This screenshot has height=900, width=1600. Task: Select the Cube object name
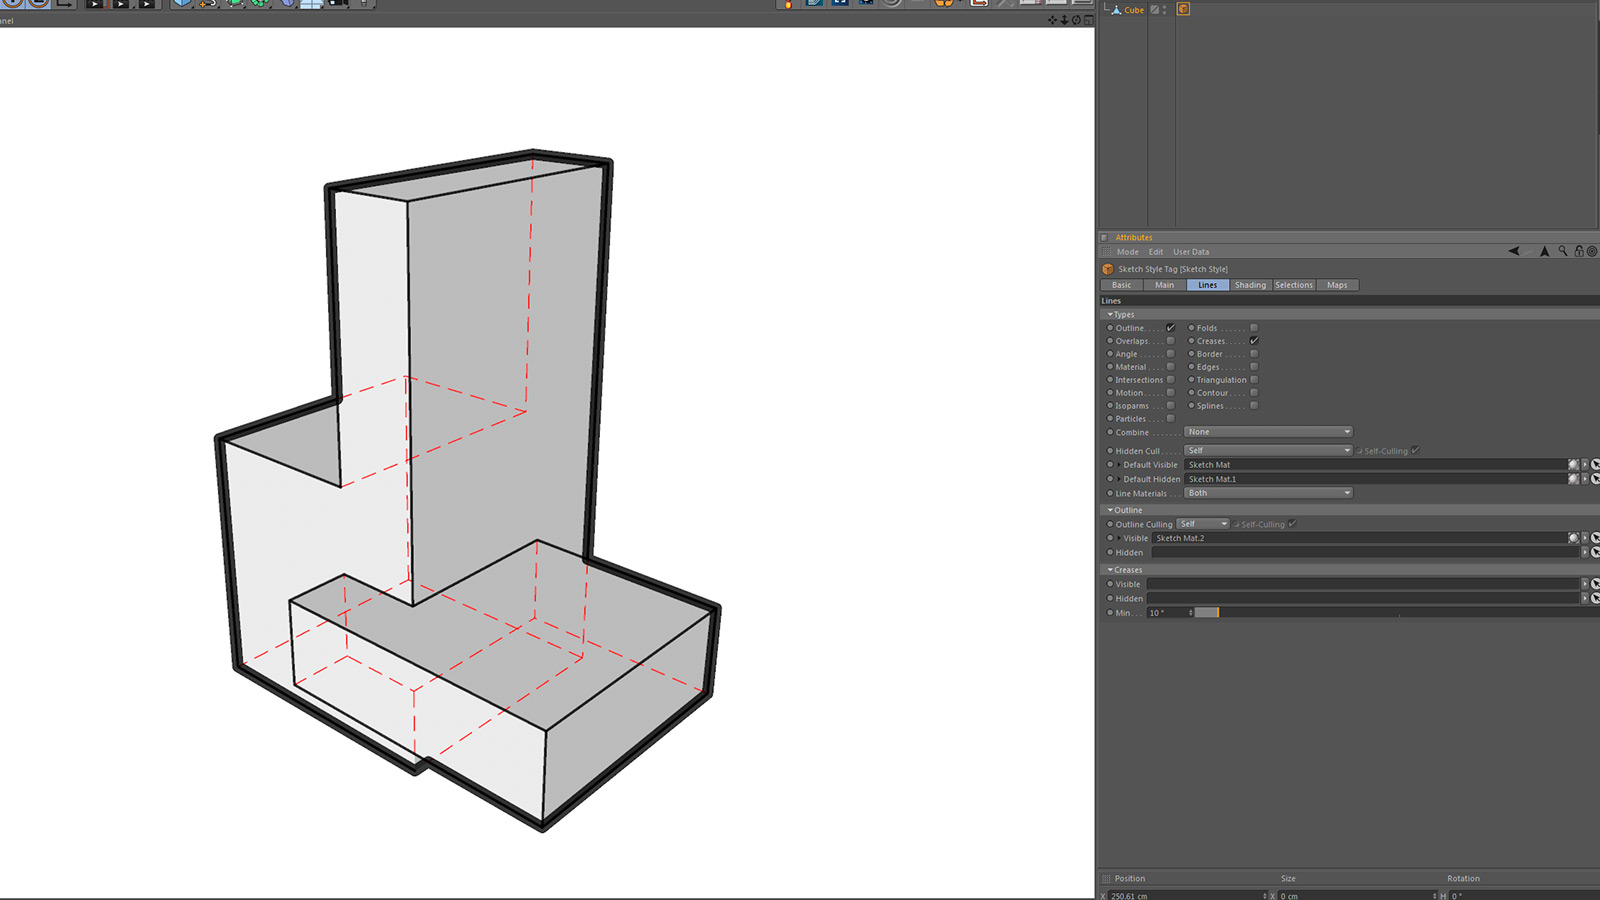point(1134,10)
